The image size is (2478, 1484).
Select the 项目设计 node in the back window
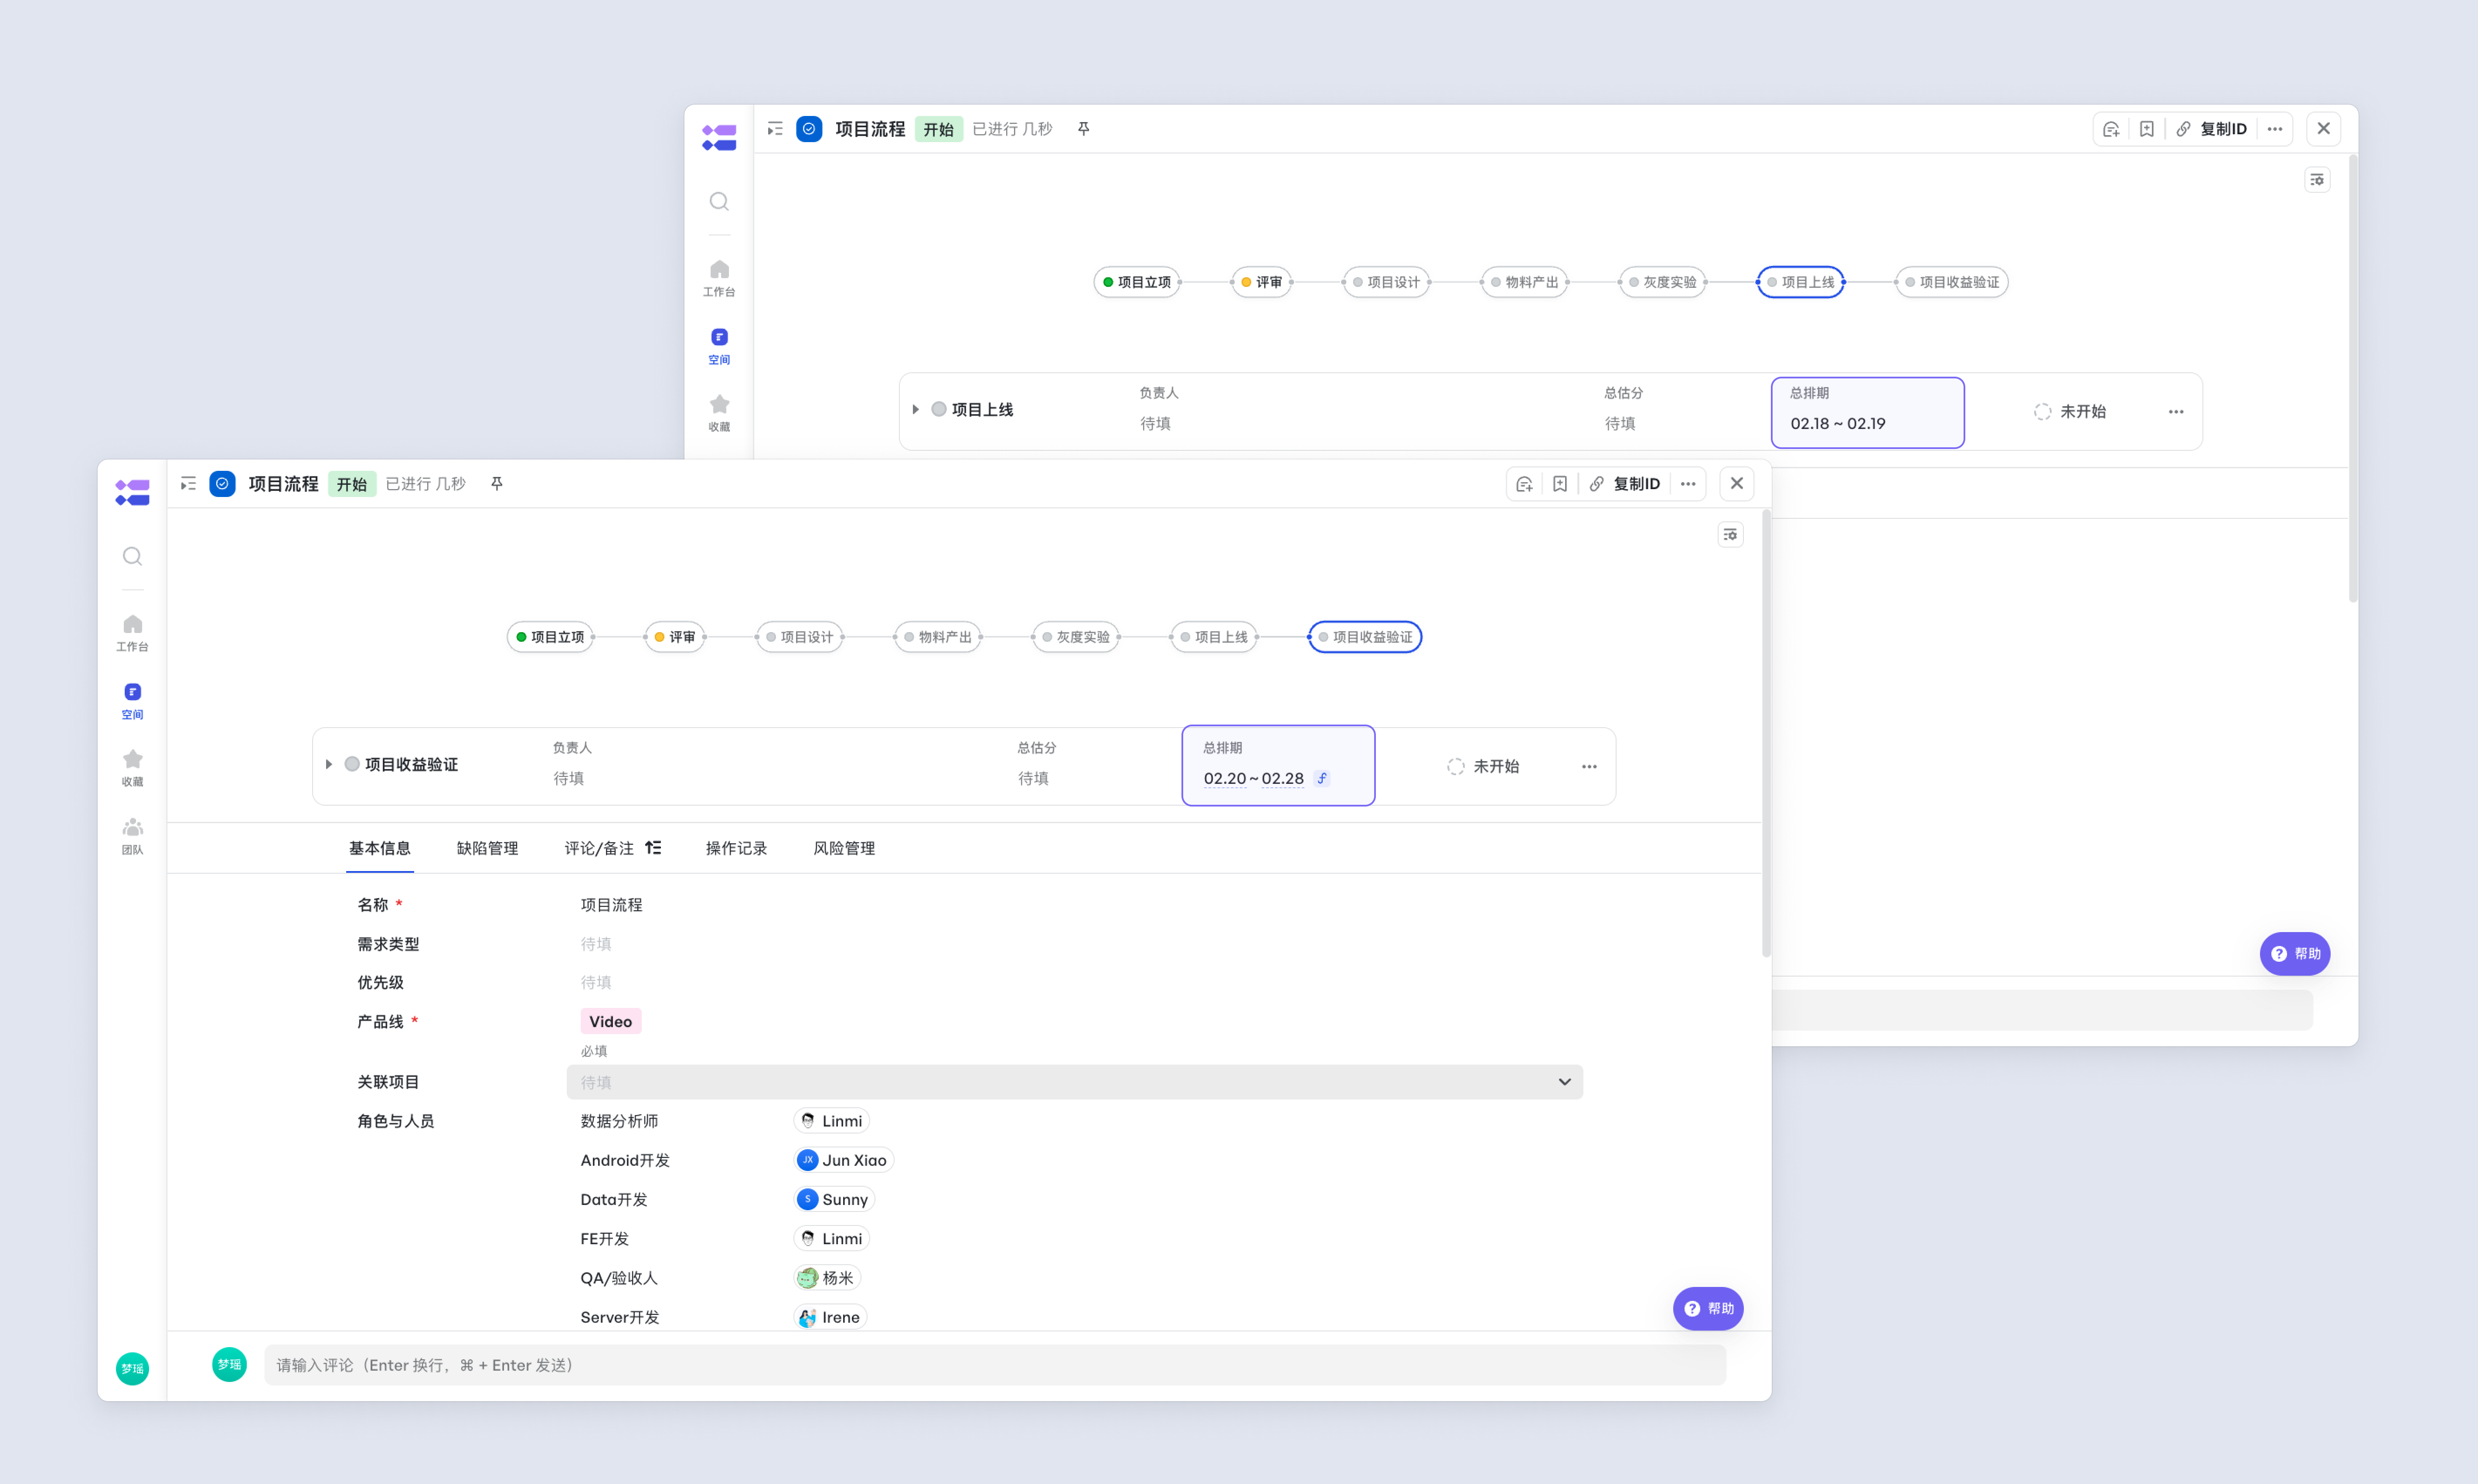[x=1387, y=282]
